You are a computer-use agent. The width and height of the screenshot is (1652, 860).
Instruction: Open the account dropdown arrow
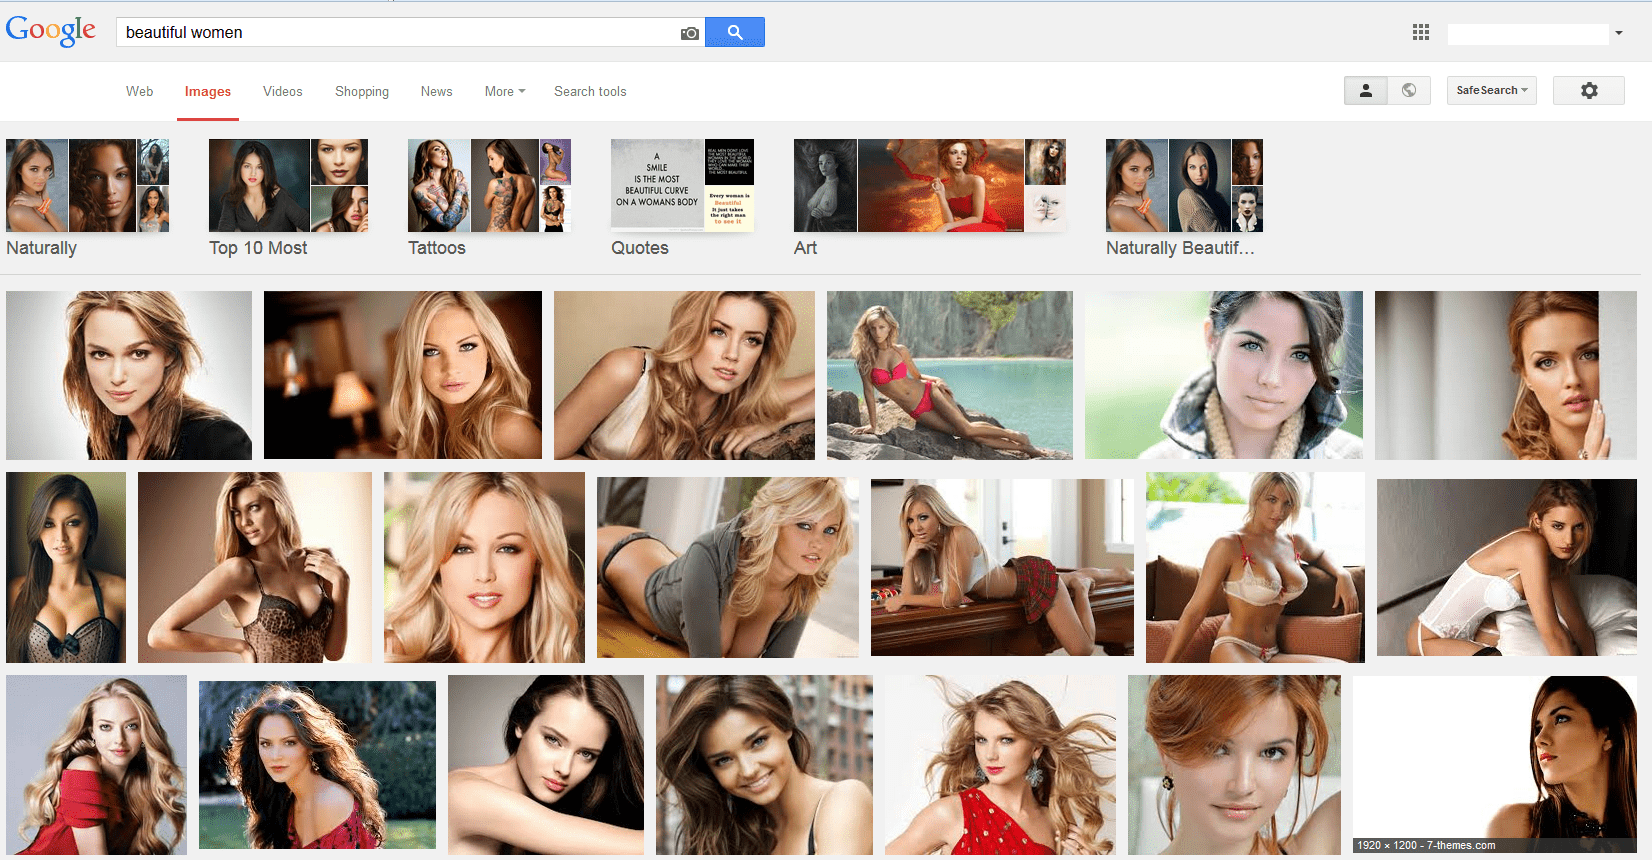point(1618,33)
